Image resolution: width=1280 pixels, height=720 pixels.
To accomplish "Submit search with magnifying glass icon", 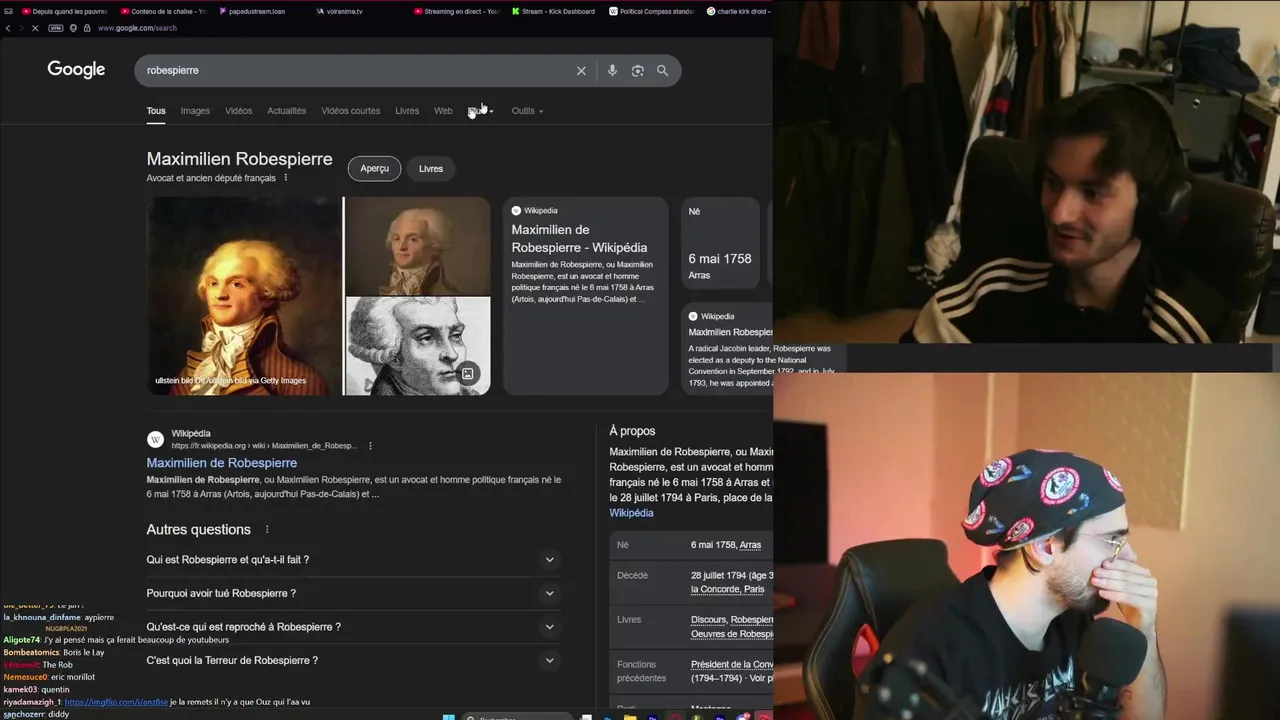I will coord(662,71).
